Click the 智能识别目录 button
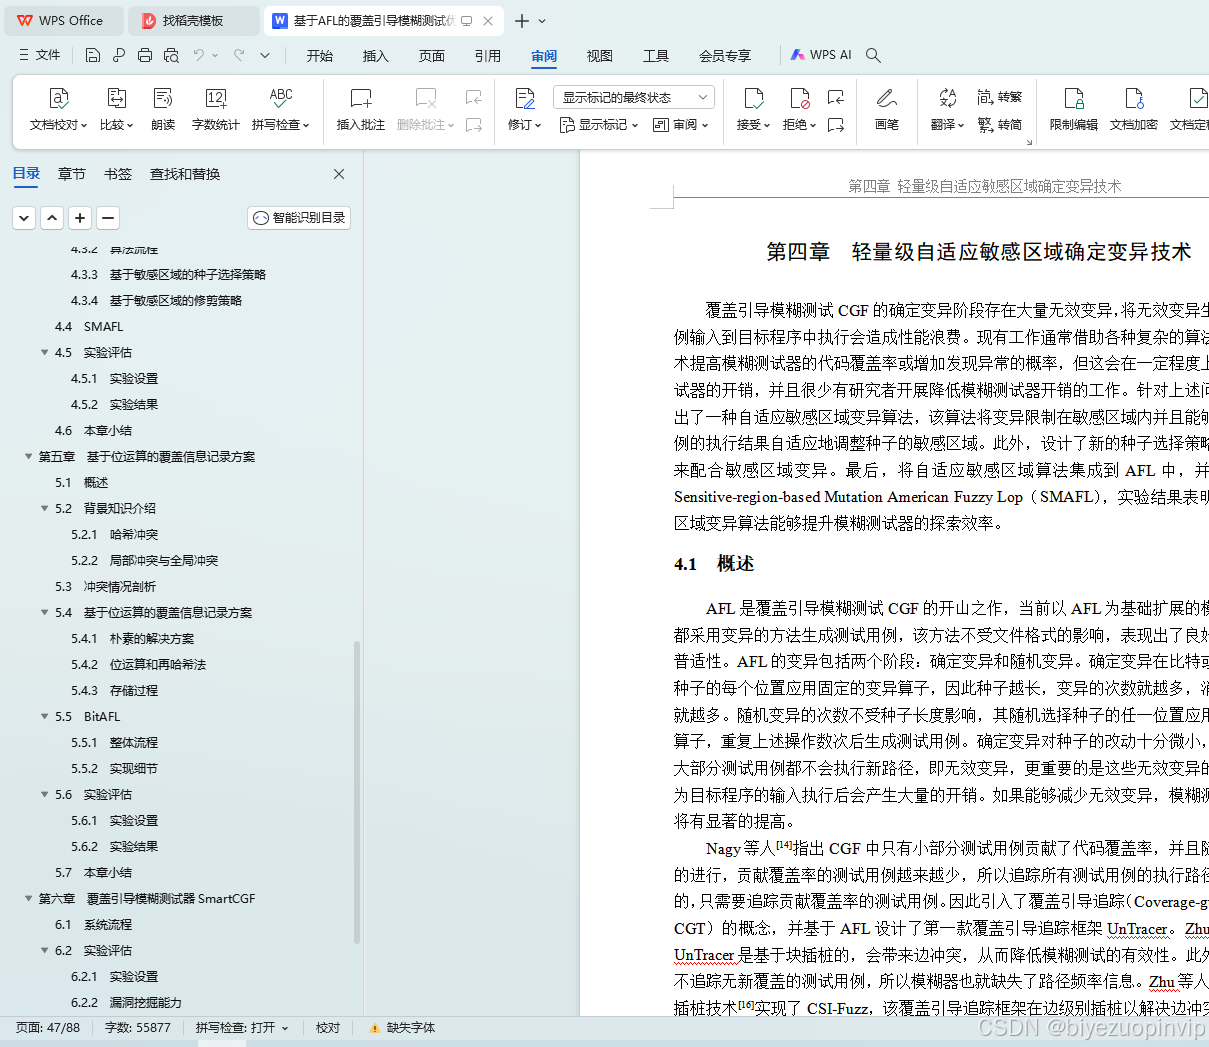The image size is (1209, 1047). click(x=298, y=217)
